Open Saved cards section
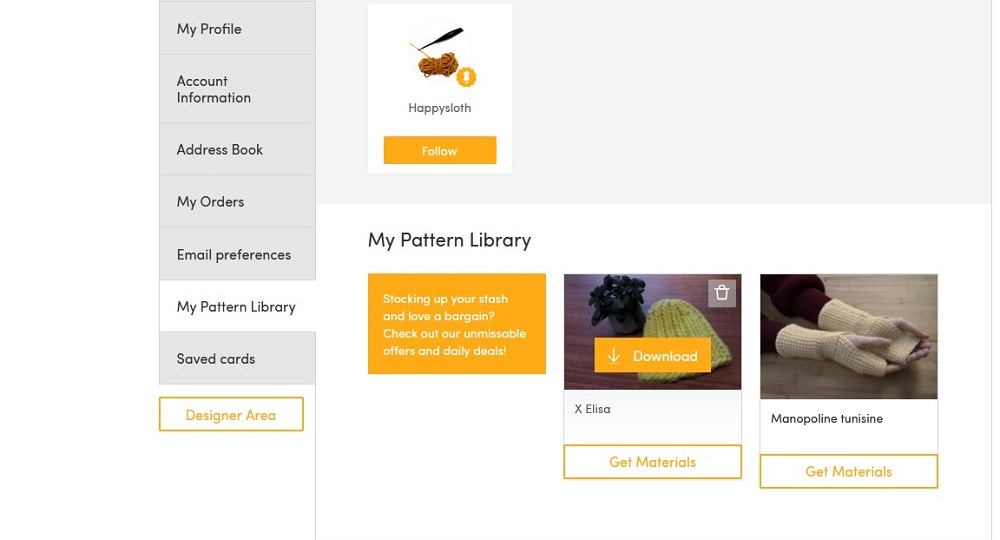This screenshot has width=1000, height=540. [237, 358]
